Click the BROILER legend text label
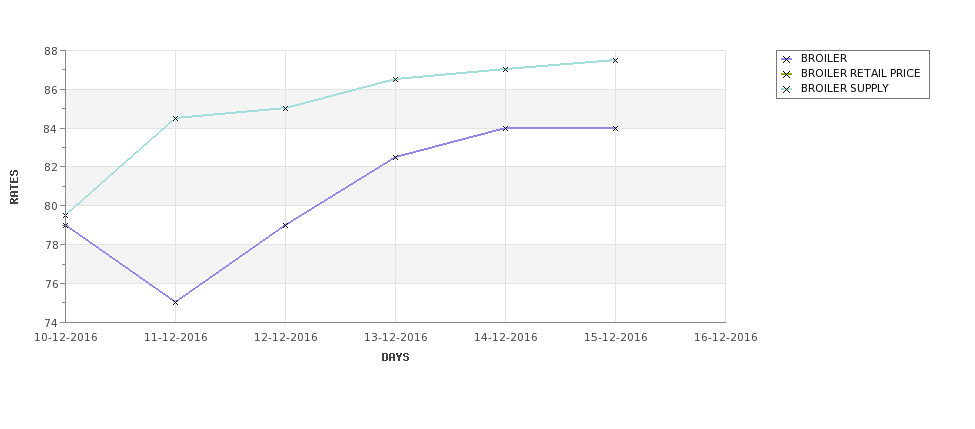The image size is (975, 429). pos(823,58)
